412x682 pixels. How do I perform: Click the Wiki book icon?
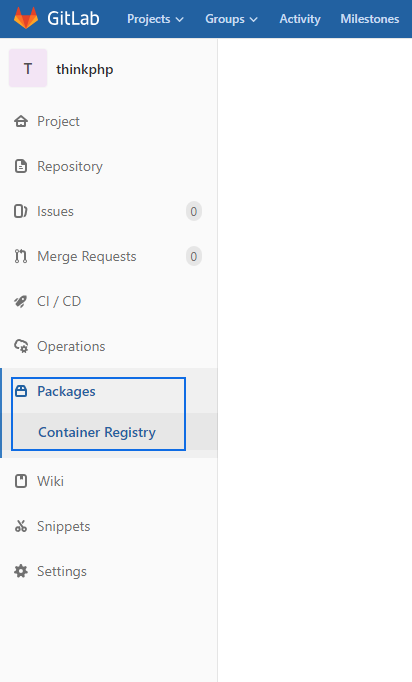(x=21, y=481)
